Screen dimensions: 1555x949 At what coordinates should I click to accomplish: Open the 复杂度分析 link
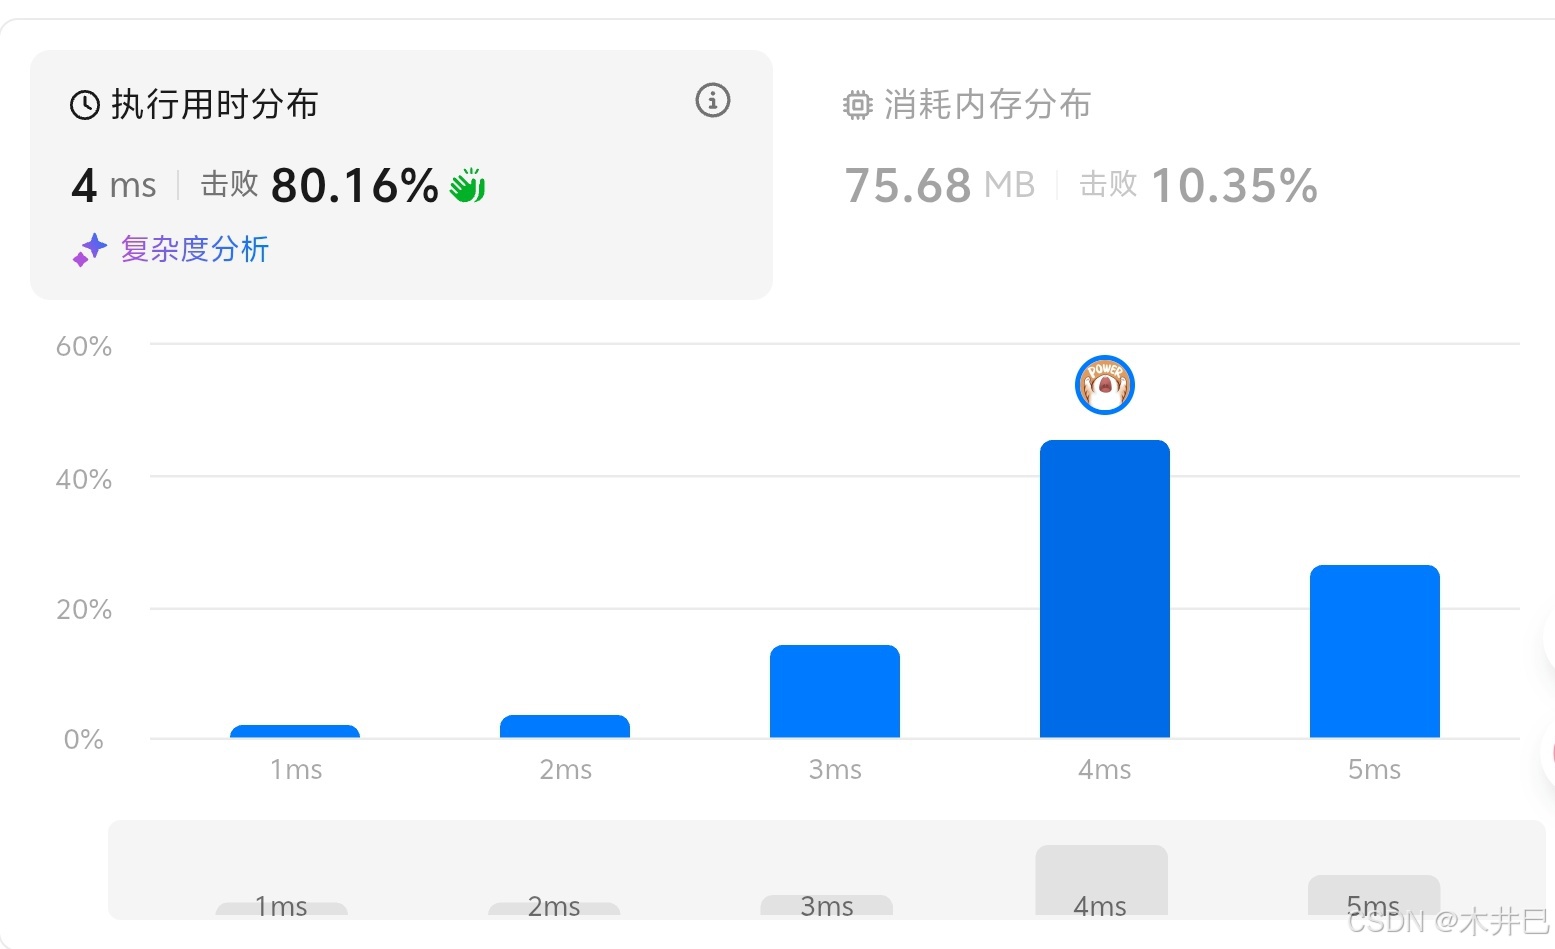(195, 249)
